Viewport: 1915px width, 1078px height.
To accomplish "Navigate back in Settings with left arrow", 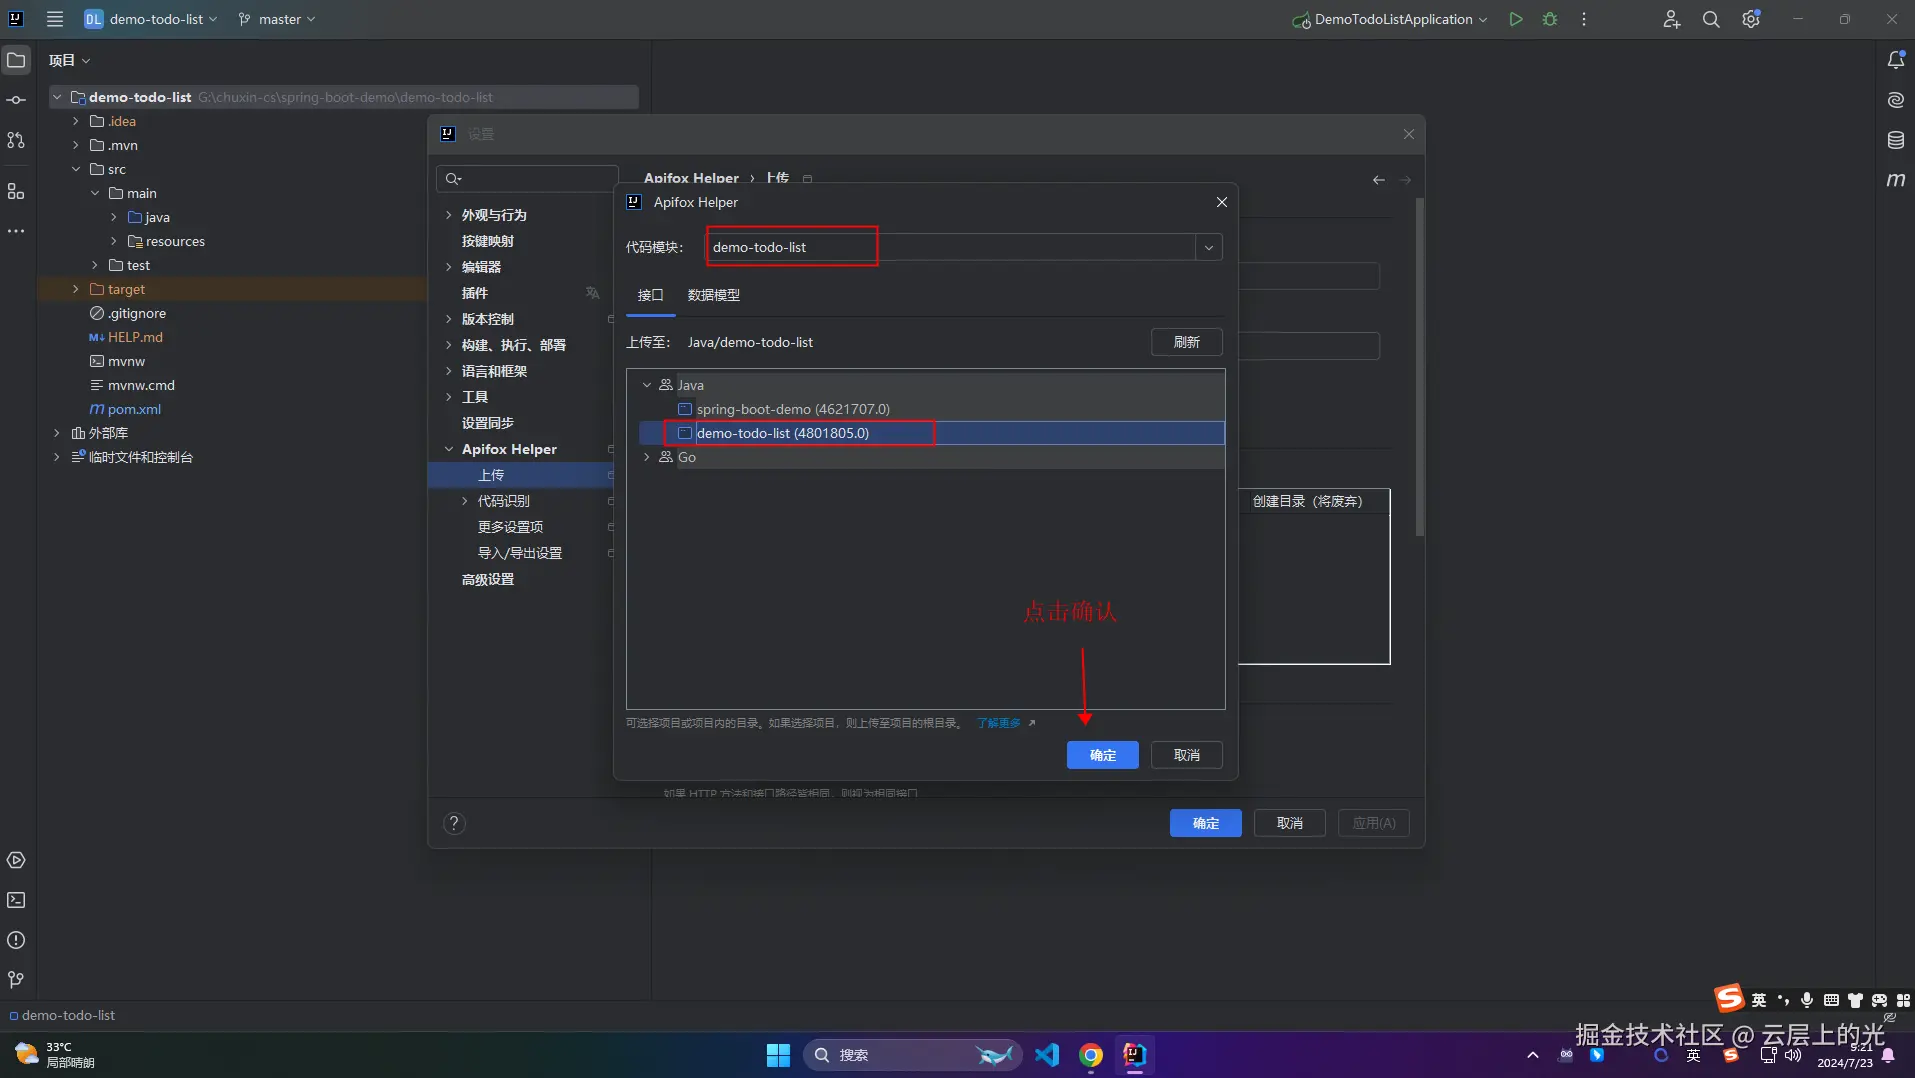I will click(x=1379, y=180).
